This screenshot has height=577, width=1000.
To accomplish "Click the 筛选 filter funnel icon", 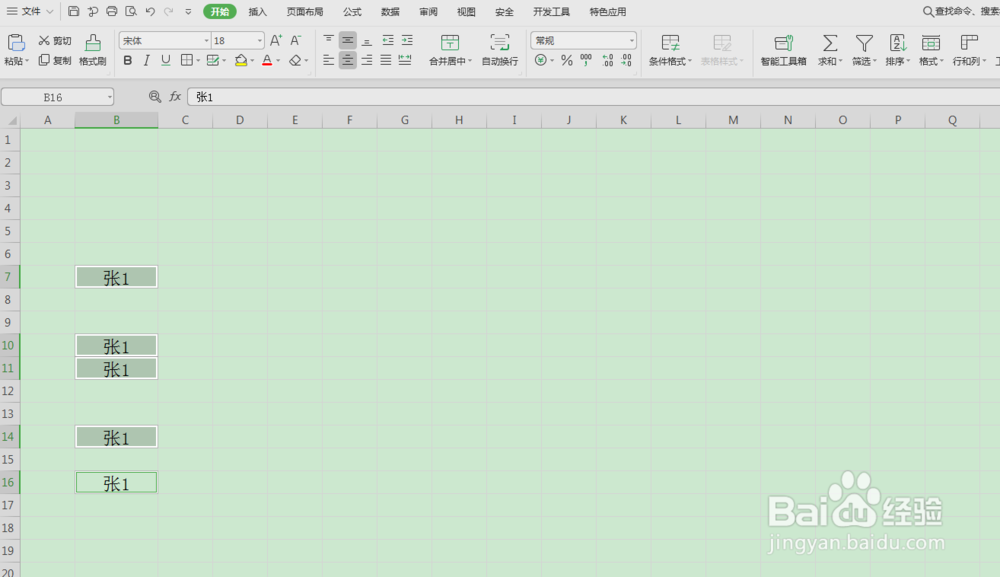I will pos(864,43).
